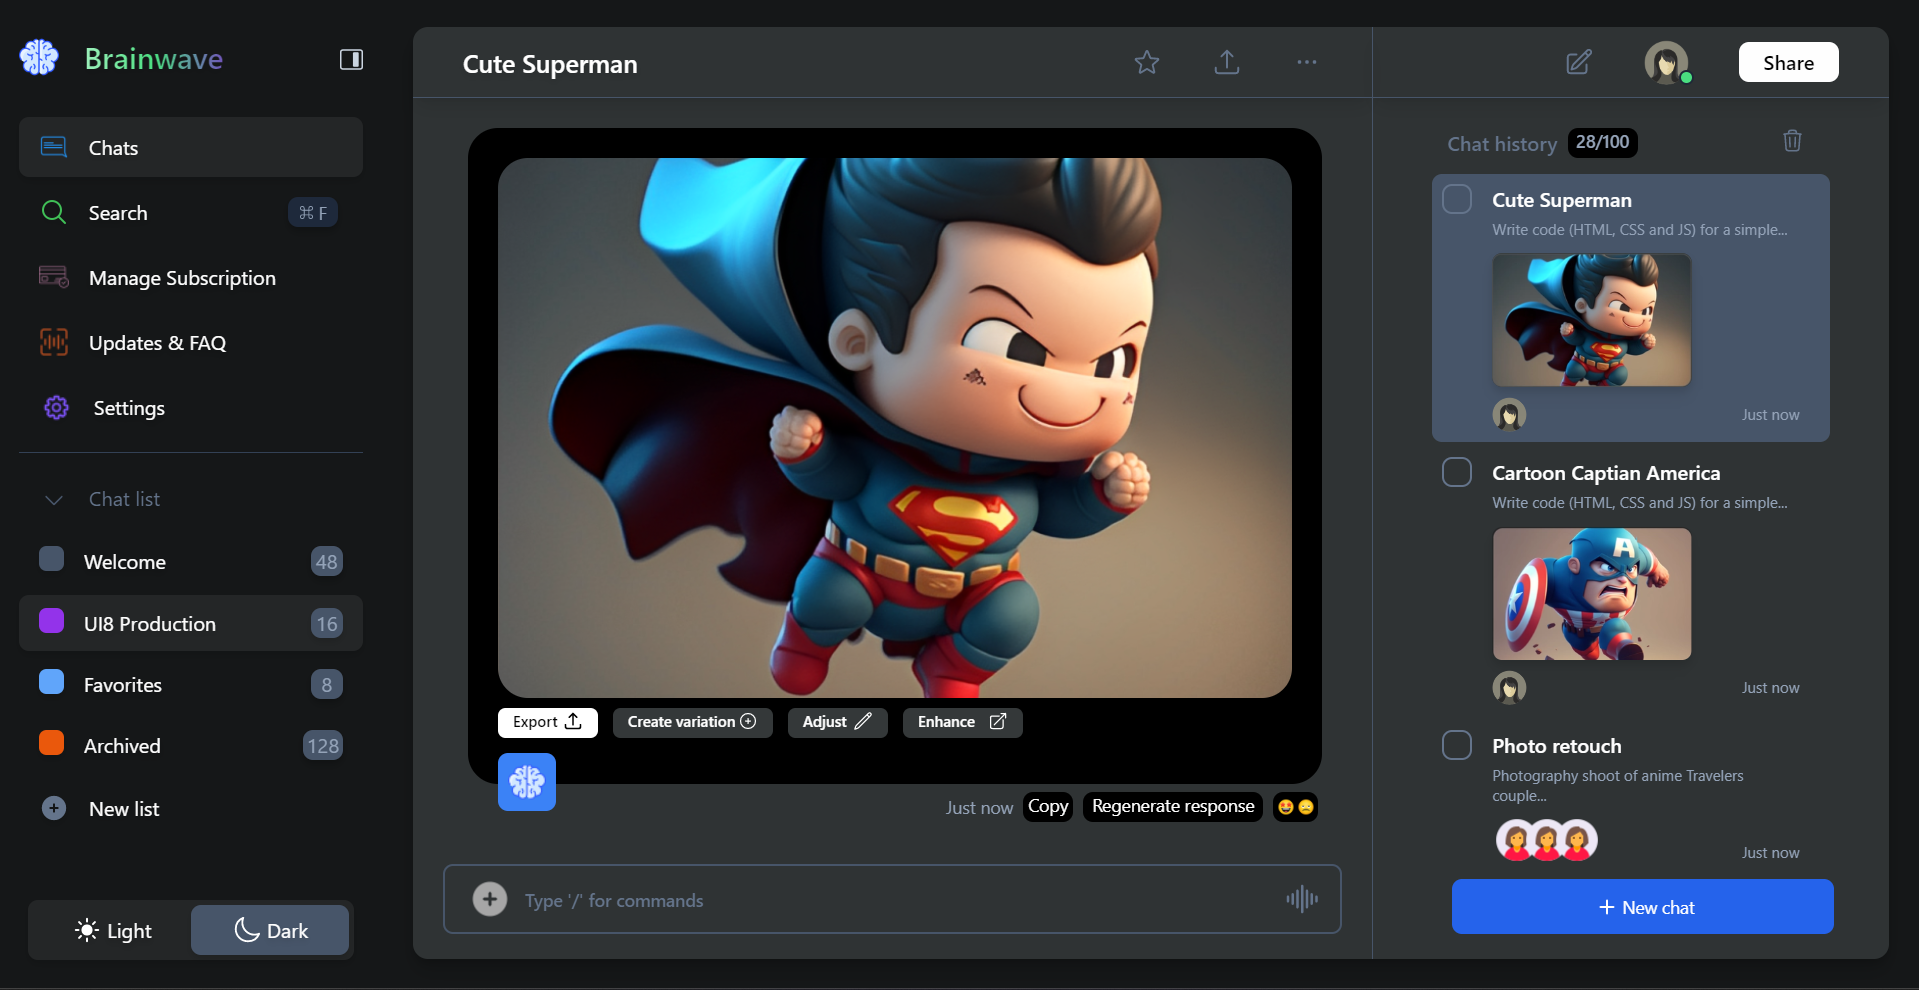Click the upload/share arrow icon in the header
1919x990 pixels.
pos(1227,62)
